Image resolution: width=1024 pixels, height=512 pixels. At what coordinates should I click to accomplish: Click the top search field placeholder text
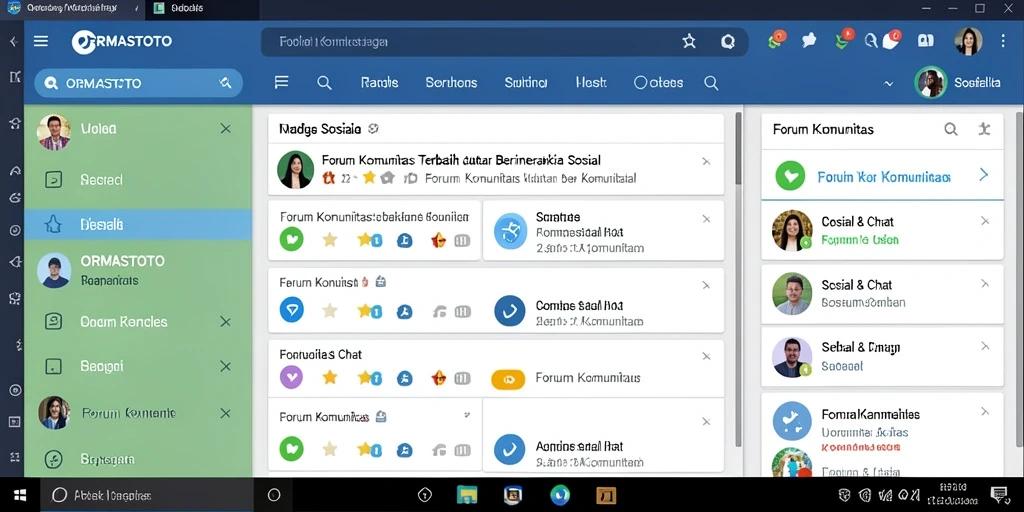333,42
